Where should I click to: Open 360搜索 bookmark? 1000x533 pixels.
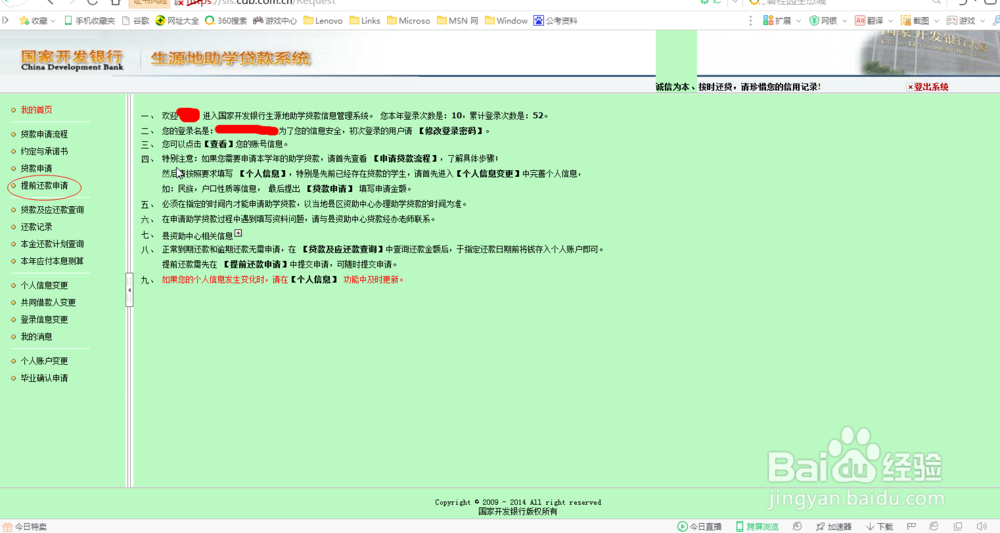point(226,21)
